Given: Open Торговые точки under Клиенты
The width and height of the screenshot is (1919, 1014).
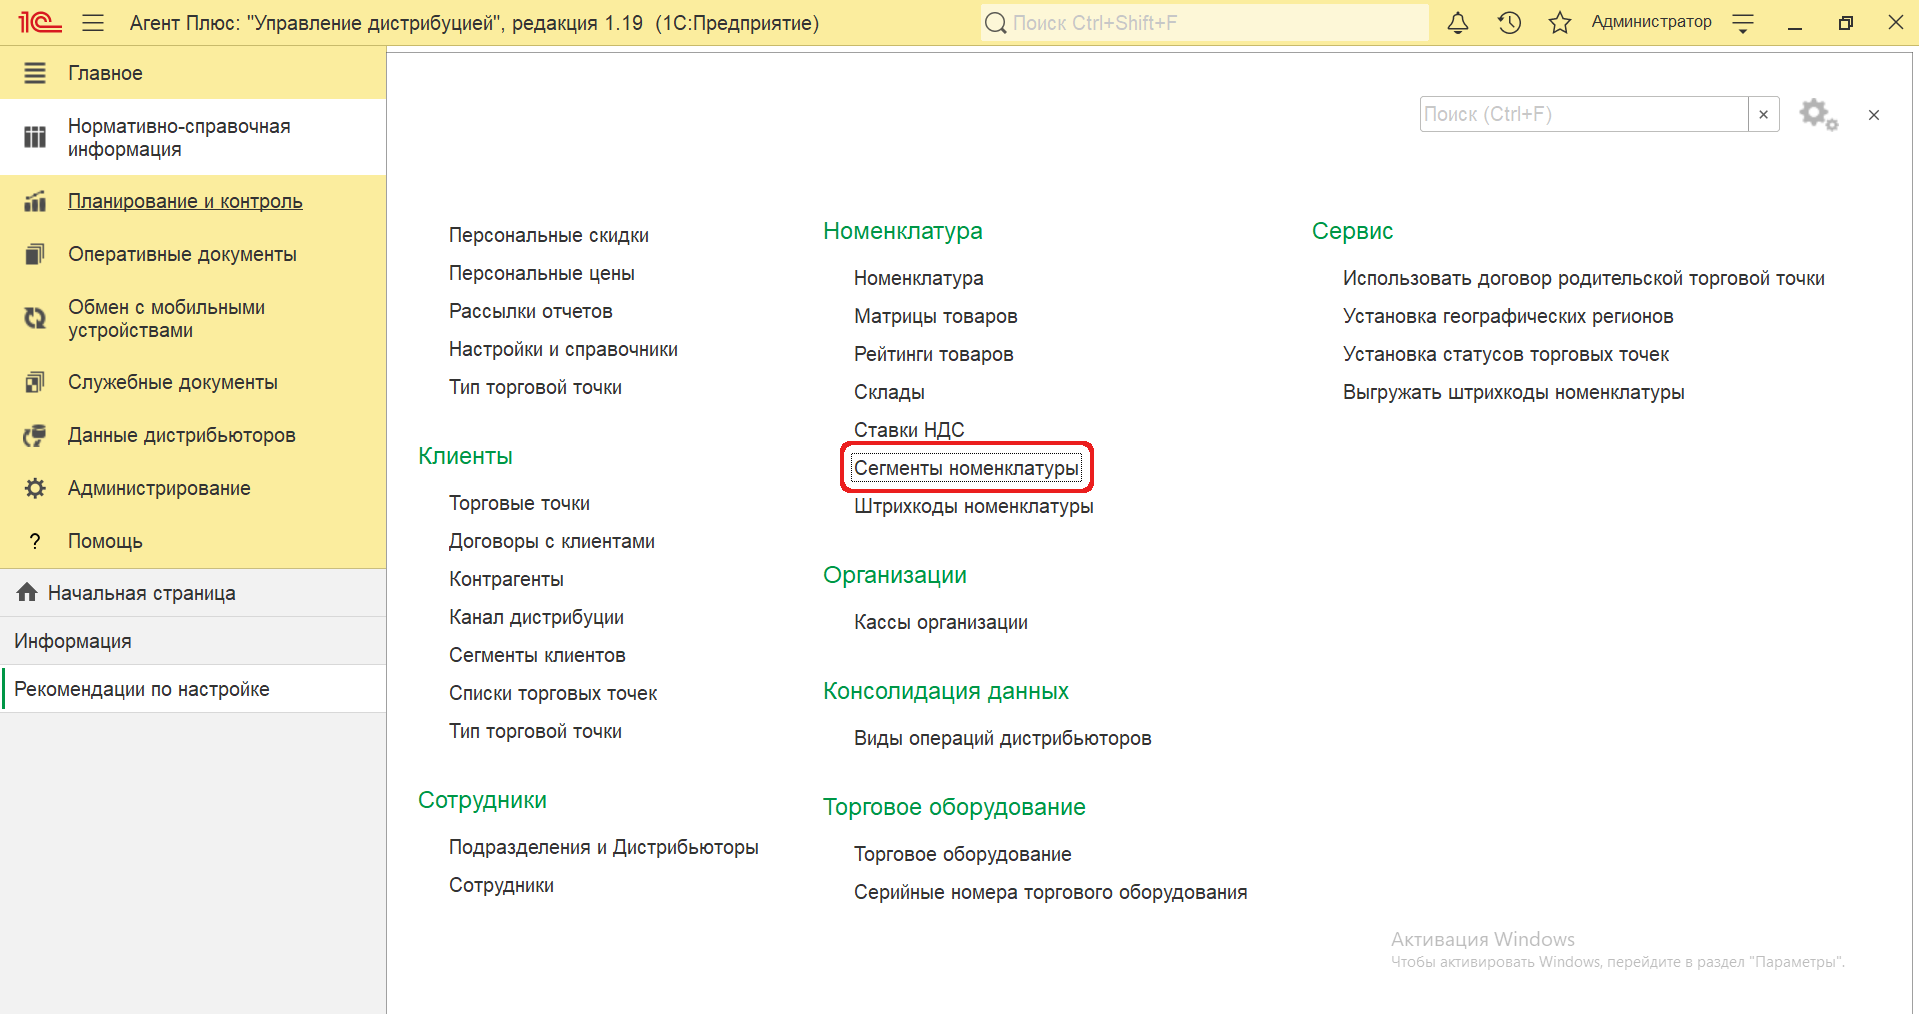Looking at the screenshot, I should [519, 503].
